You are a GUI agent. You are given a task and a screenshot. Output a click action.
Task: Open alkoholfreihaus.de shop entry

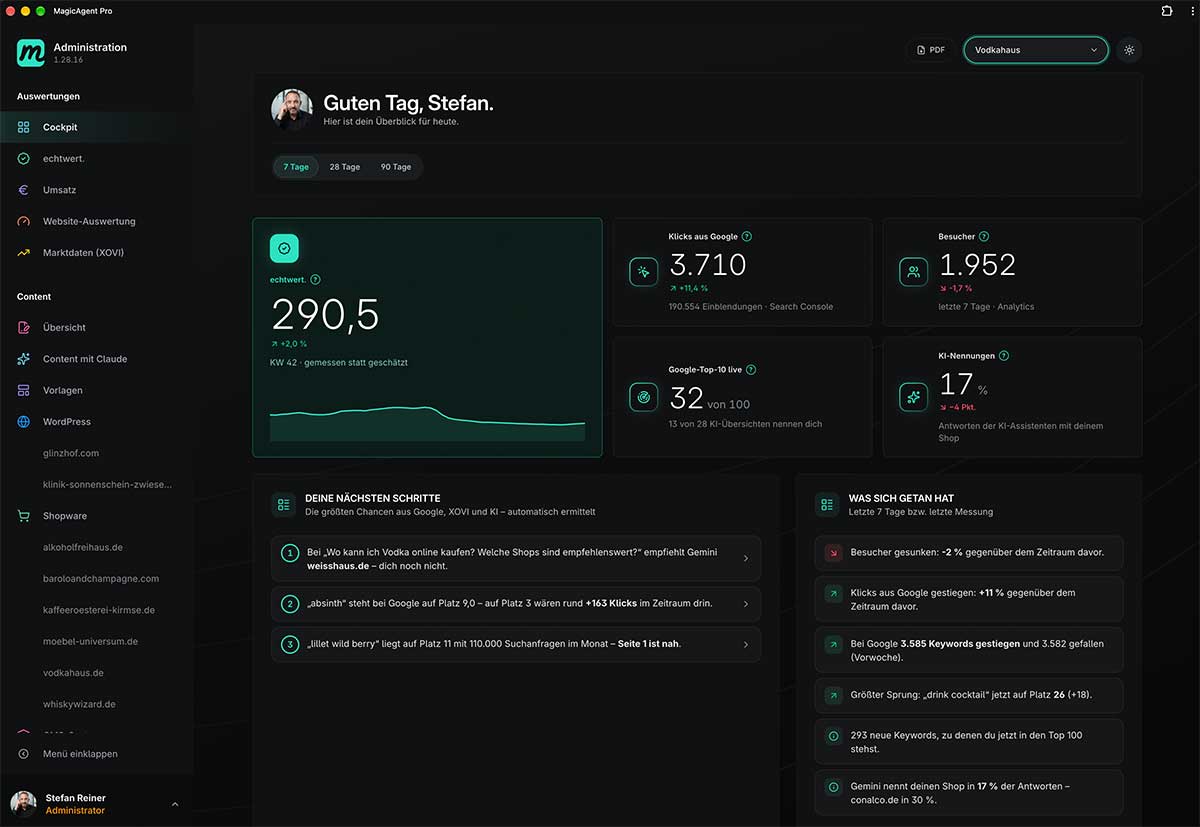click(83, 547)
